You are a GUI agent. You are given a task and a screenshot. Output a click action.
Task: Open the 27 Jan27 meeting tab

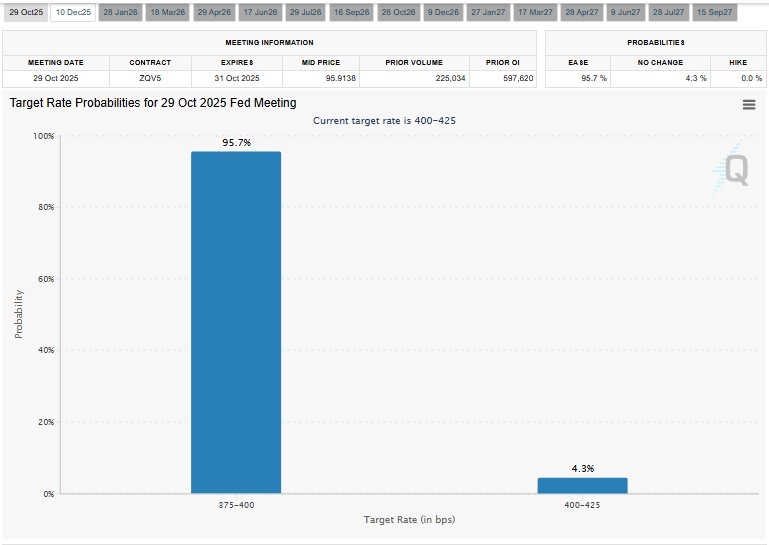coord(490,12)
